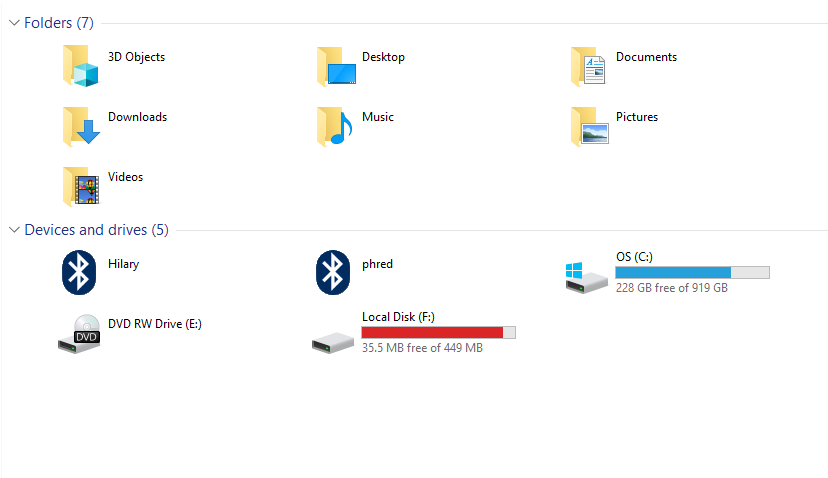Click the Folders (7) group header

click(x=59, y=23)
